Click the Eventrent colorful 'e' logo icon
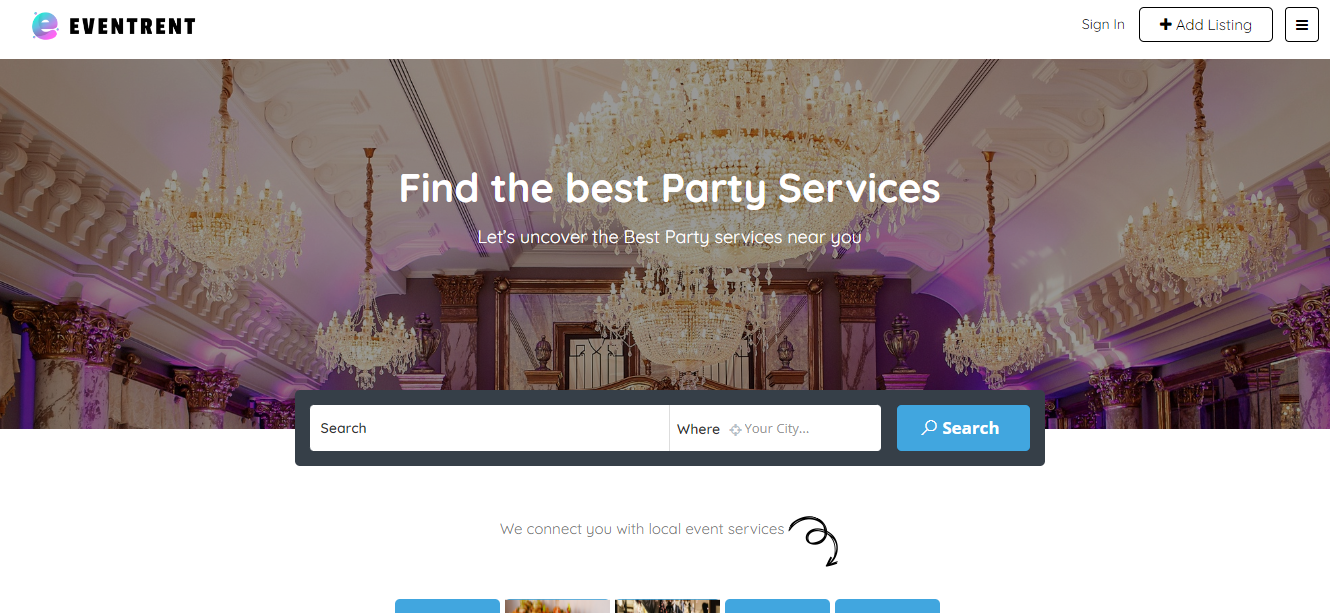The width and height of the screenshot is (1330, 613). [45, 25]
